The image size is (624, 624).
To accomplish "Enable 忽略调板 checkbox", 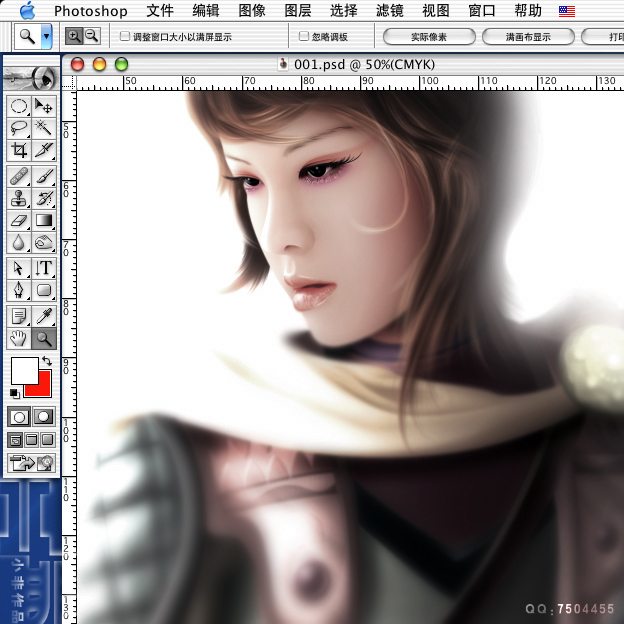I will (304, 36).
